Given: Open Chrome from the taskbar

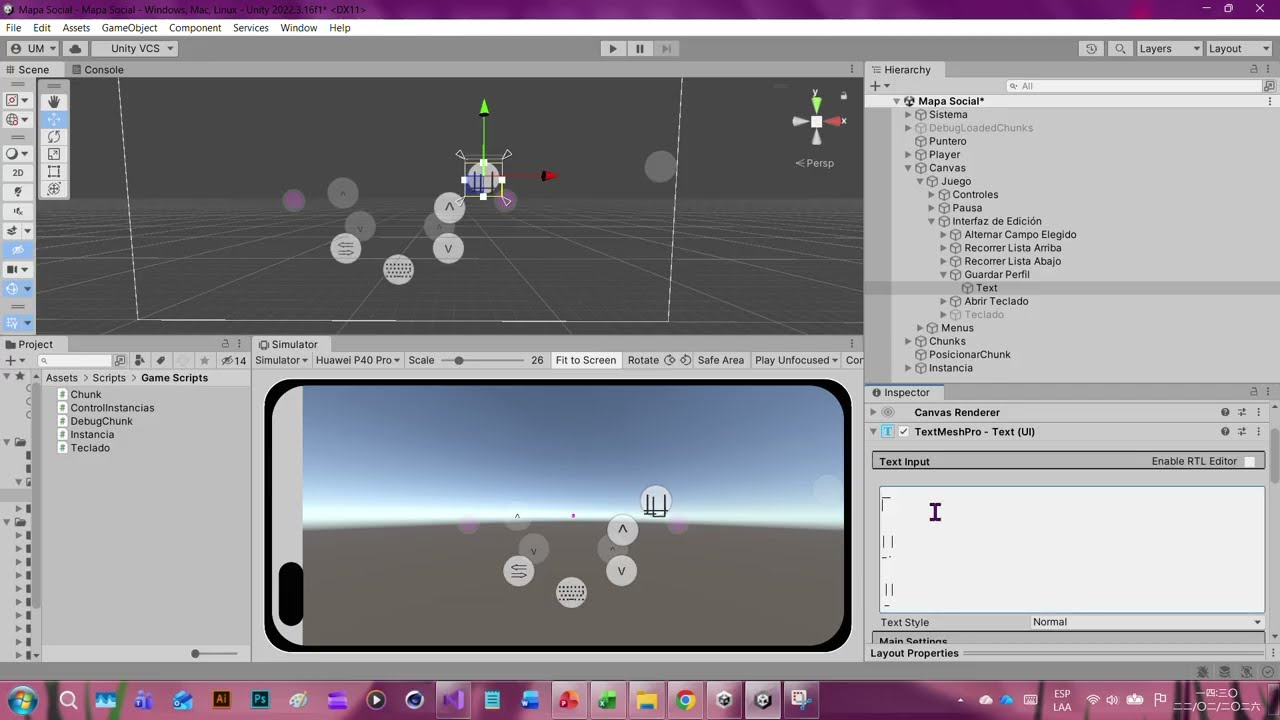Looking at the screenshot, I should tap(685, 700).
